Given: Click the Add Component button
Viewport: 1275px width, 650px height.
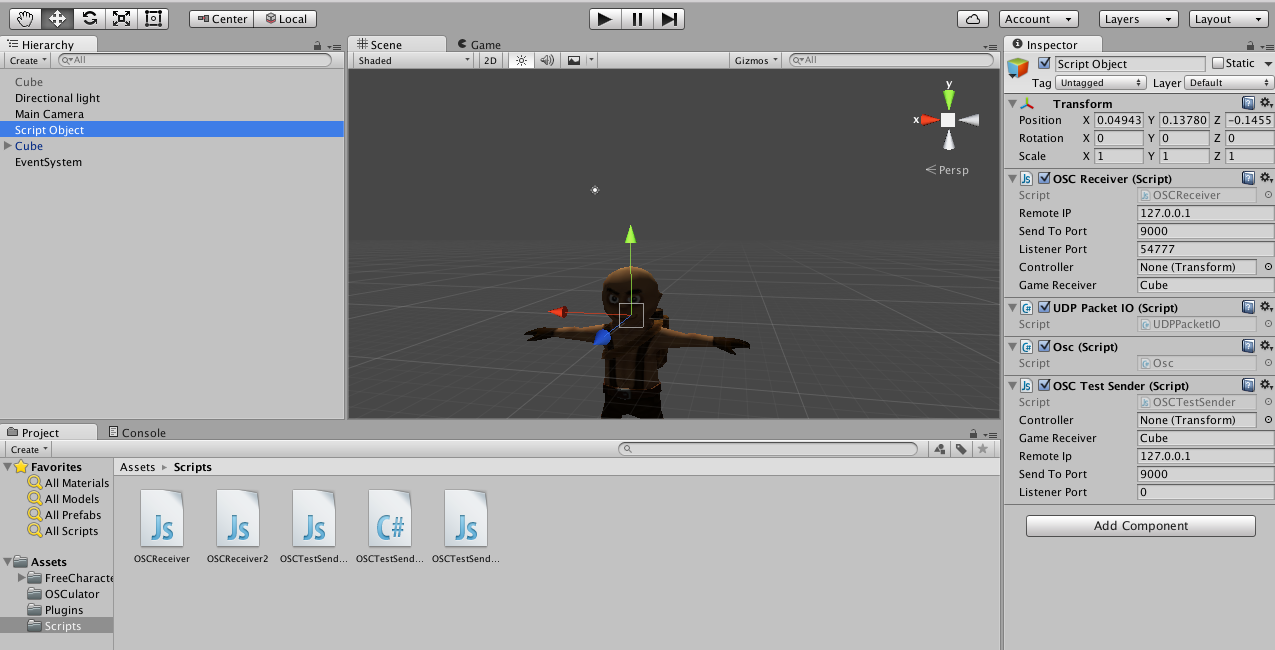Looking at the screenshot, I should coord(1140,525).
